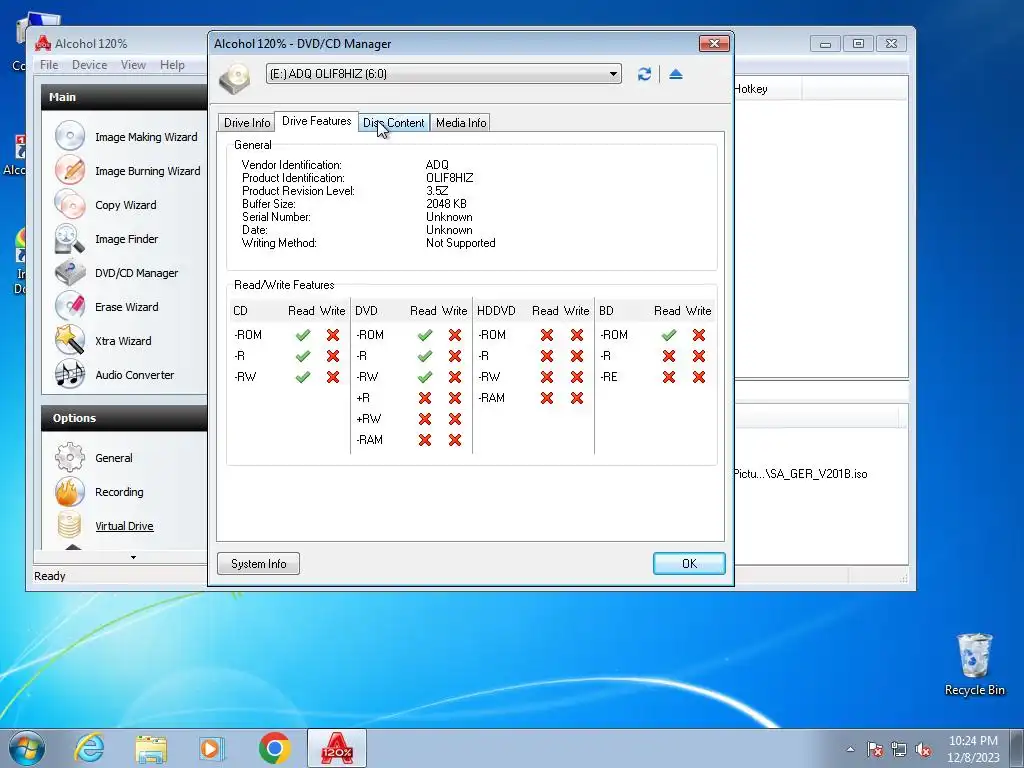Click the Virtual Drive link label
The height and width of the screenshot is (768, 1024).
point(124,526)
